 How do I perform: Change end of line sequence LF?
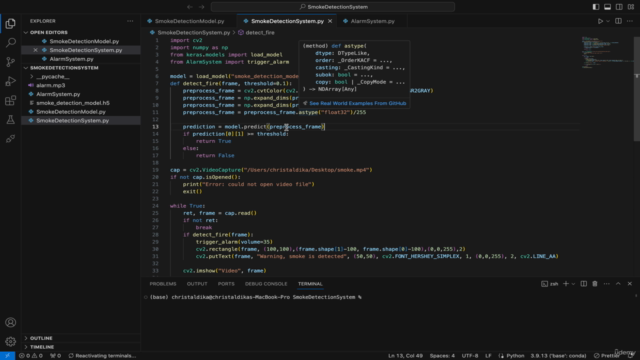(x=488, y=356)
